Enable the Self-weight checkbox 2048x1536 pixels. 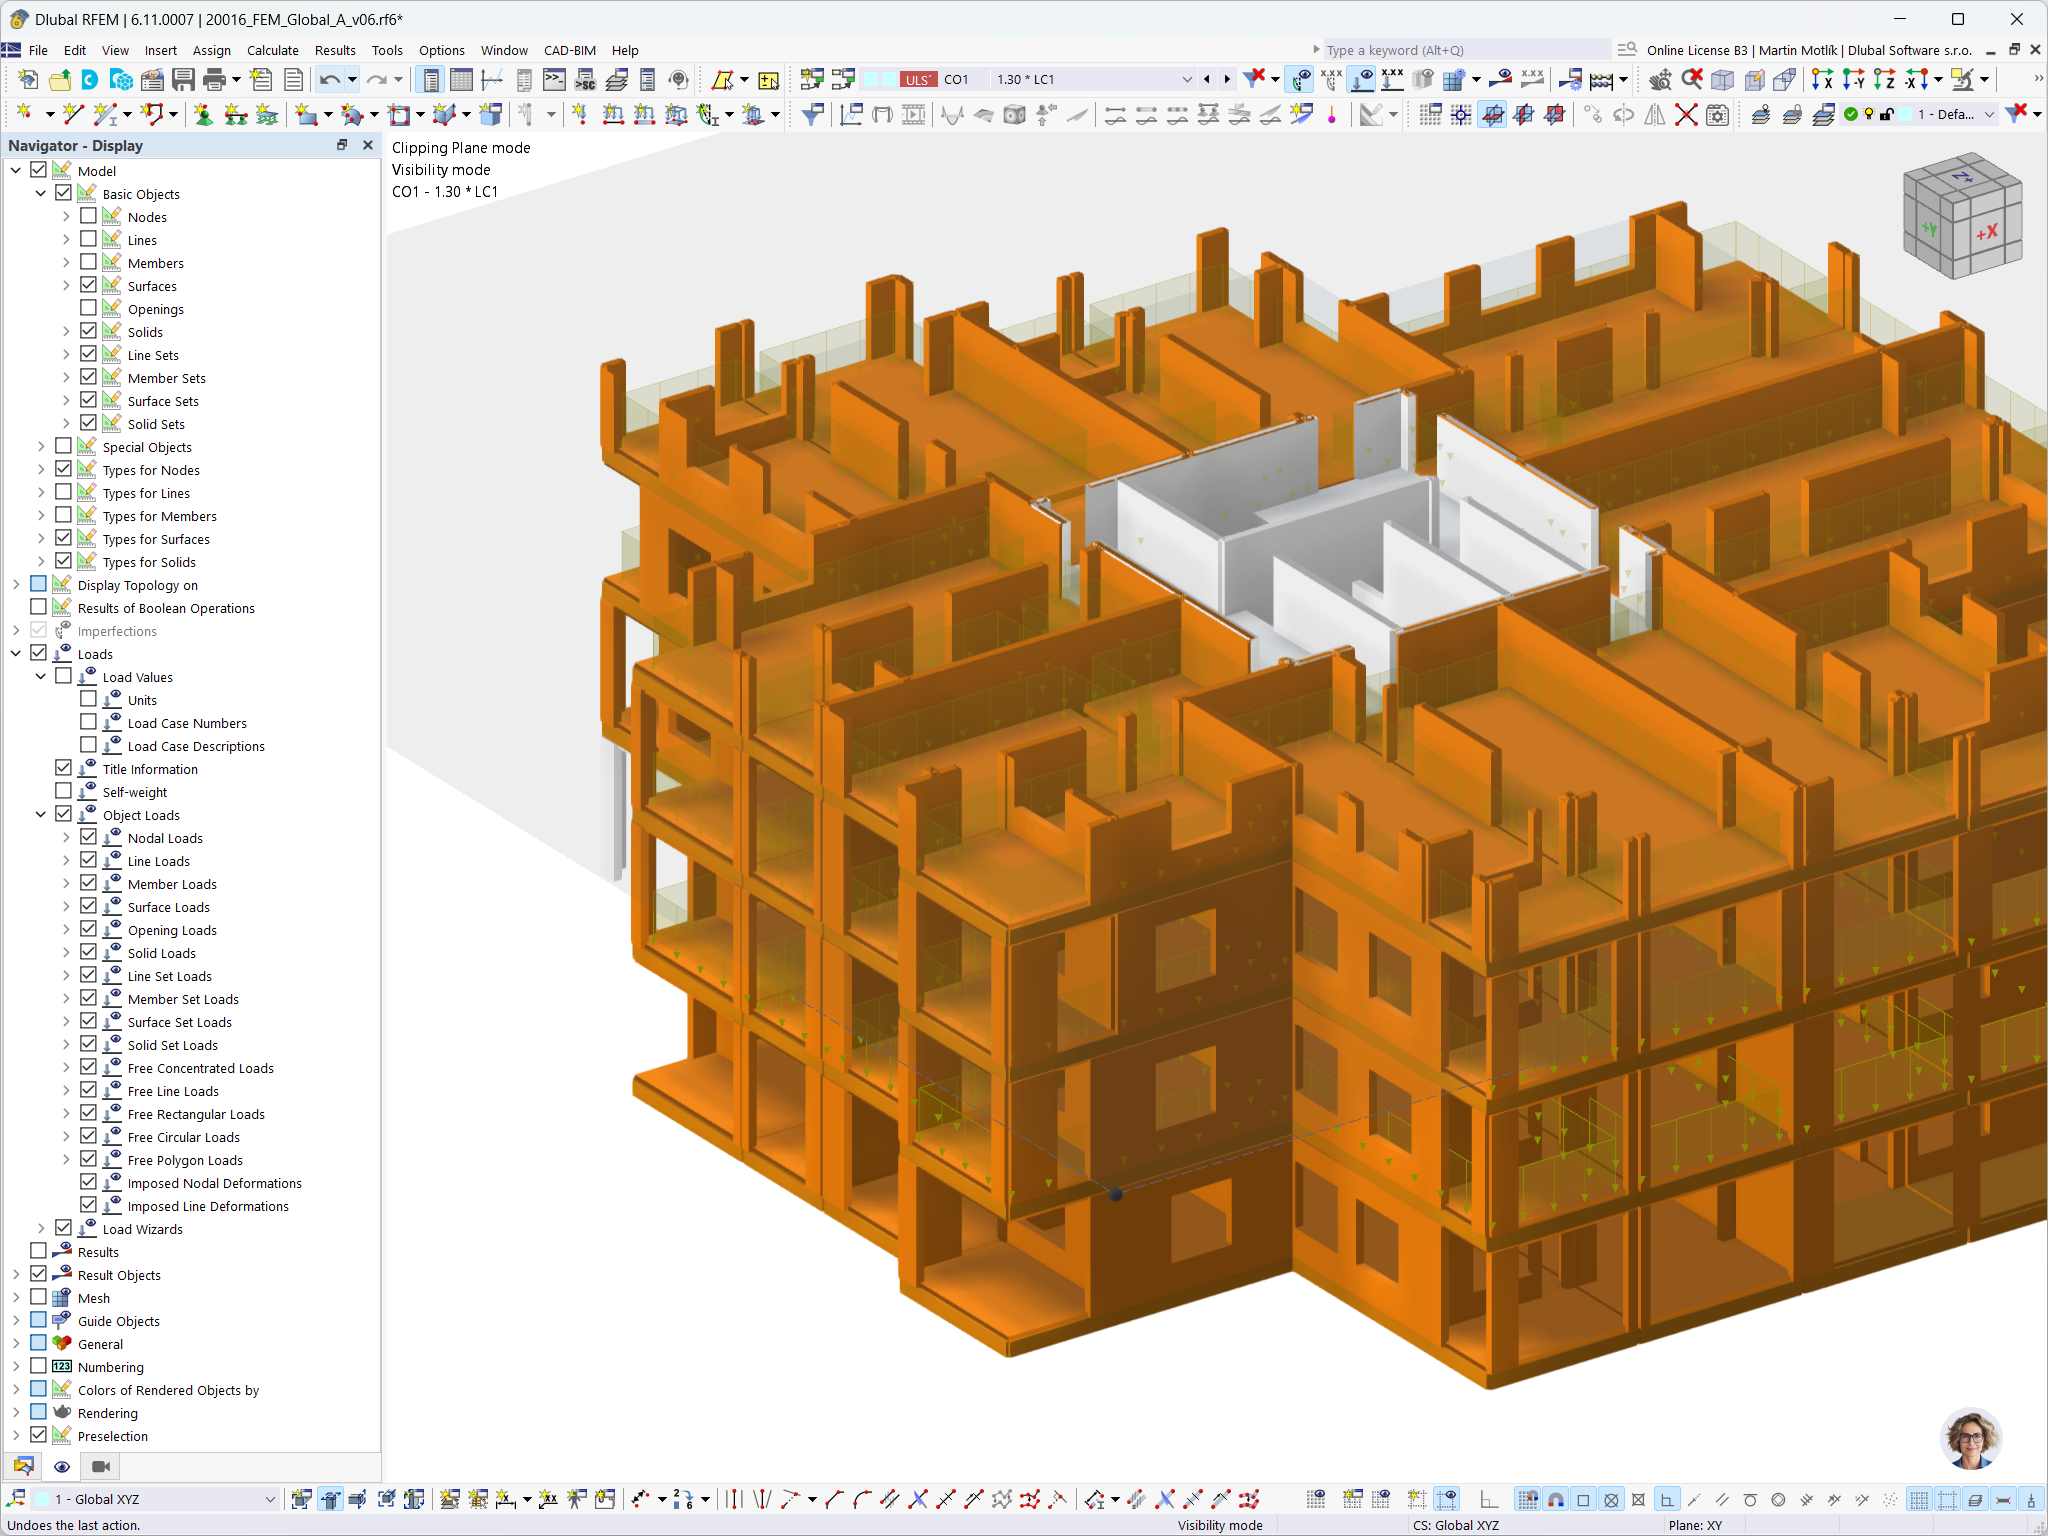click(64, 790)
